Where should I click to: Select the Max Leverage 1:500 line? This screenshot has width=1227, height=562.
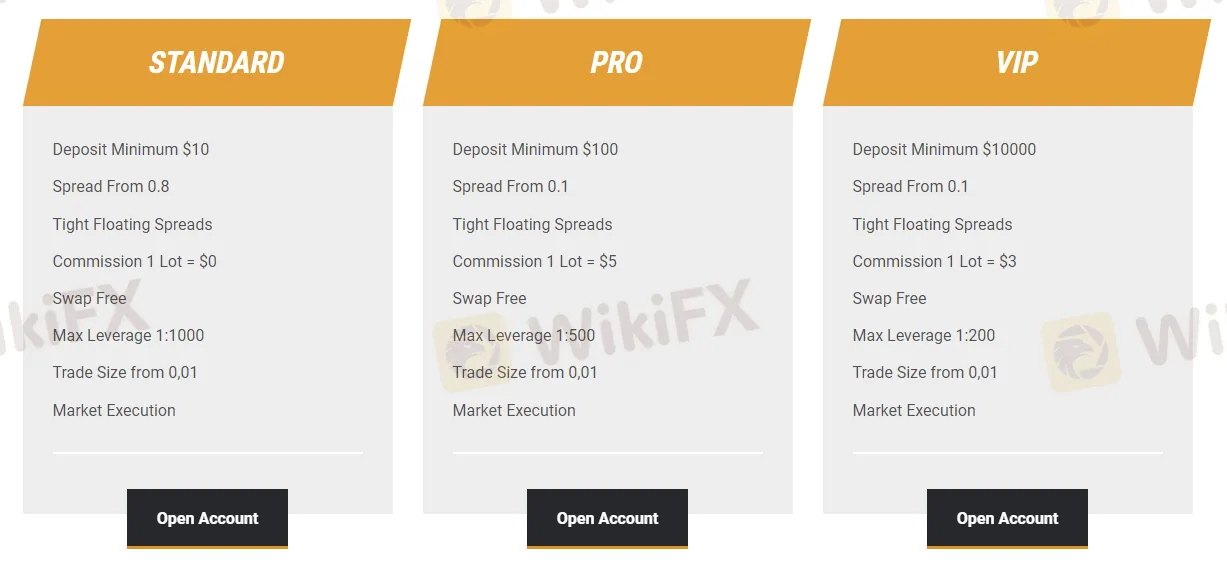click(524, 335)
